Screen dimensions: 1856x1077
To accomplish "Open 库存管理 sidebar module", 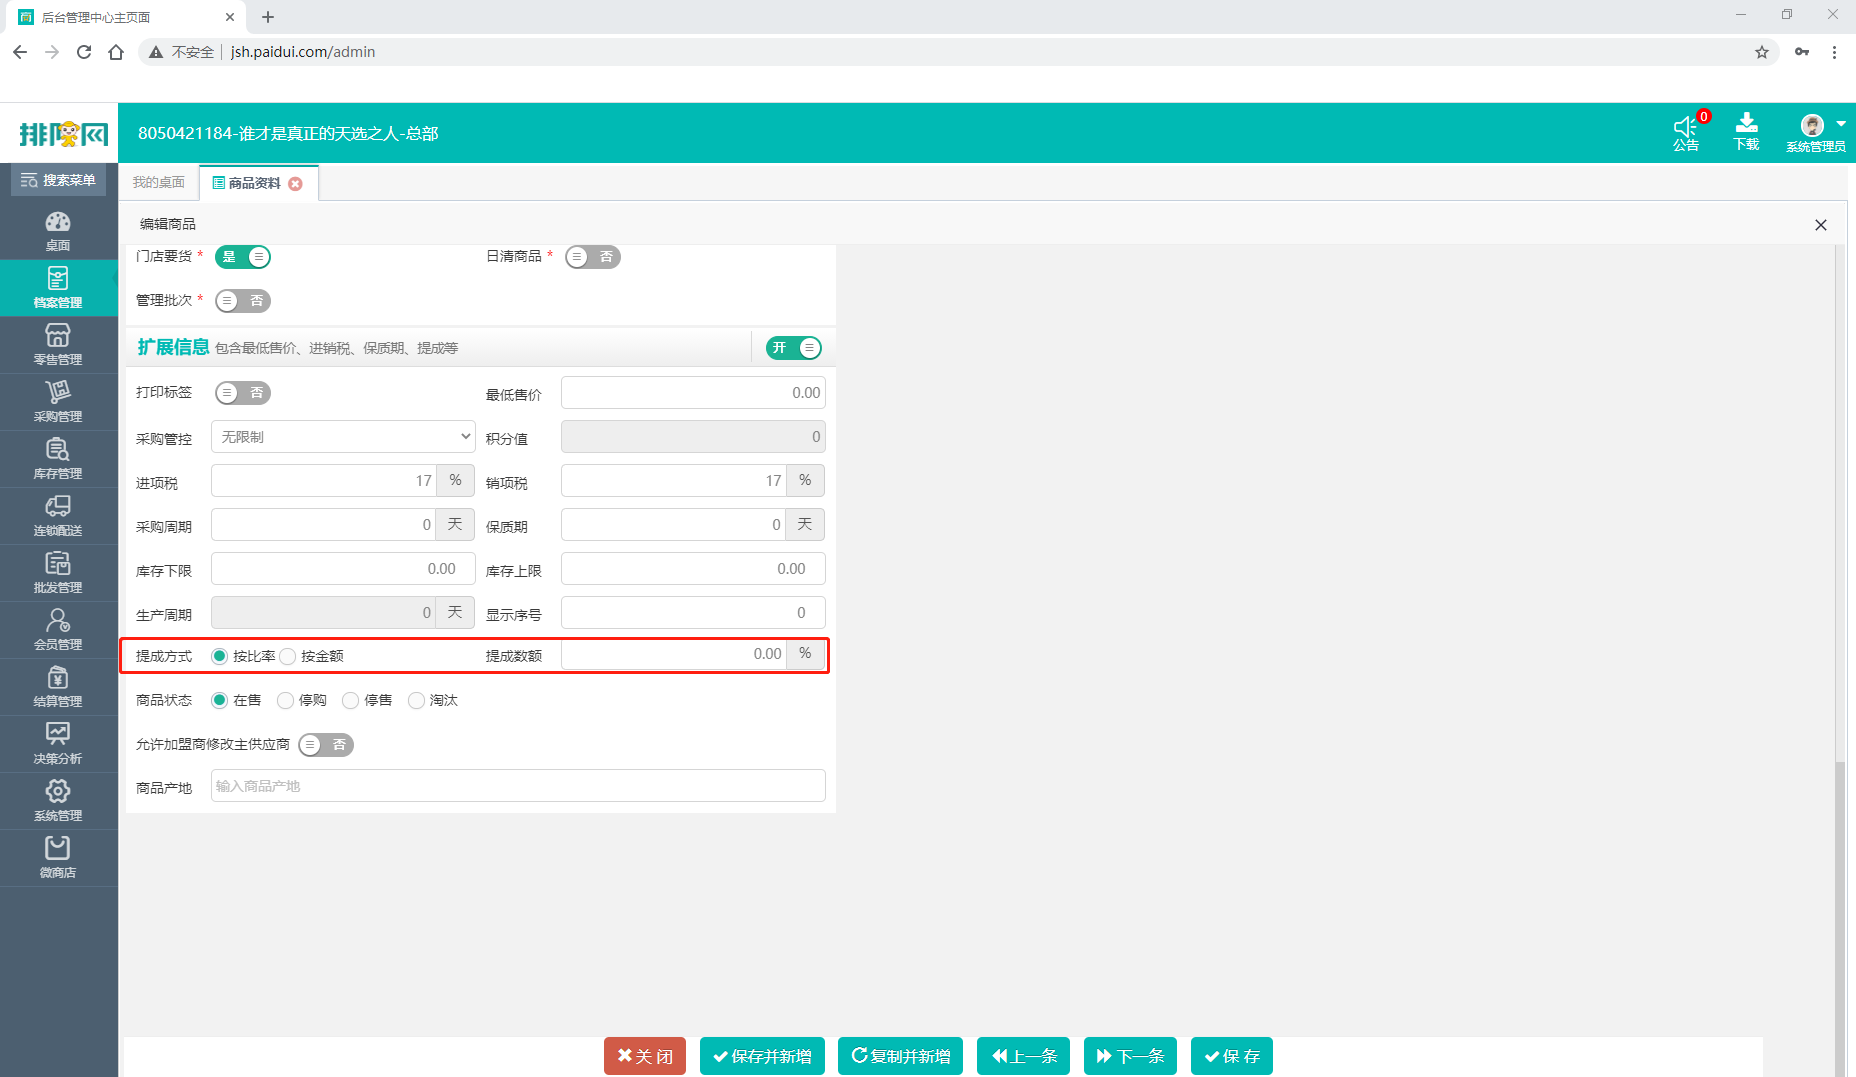I will click(x=58, y=459).
